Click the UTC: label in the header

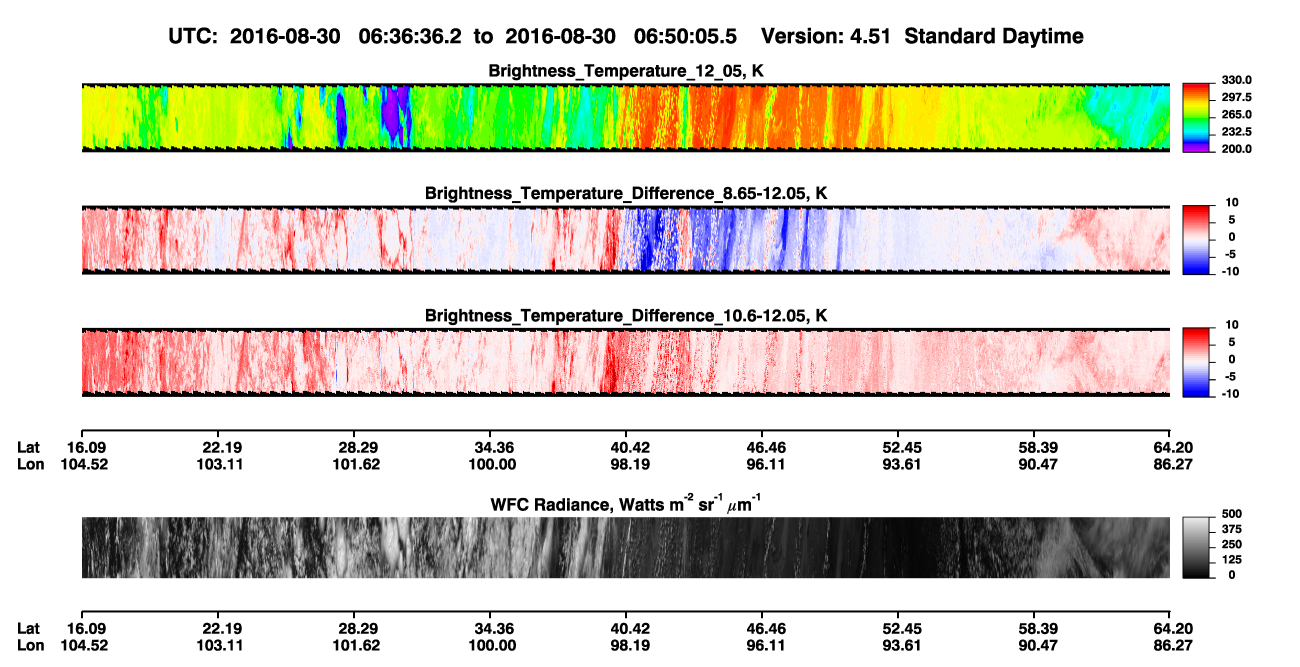point(194,36)
